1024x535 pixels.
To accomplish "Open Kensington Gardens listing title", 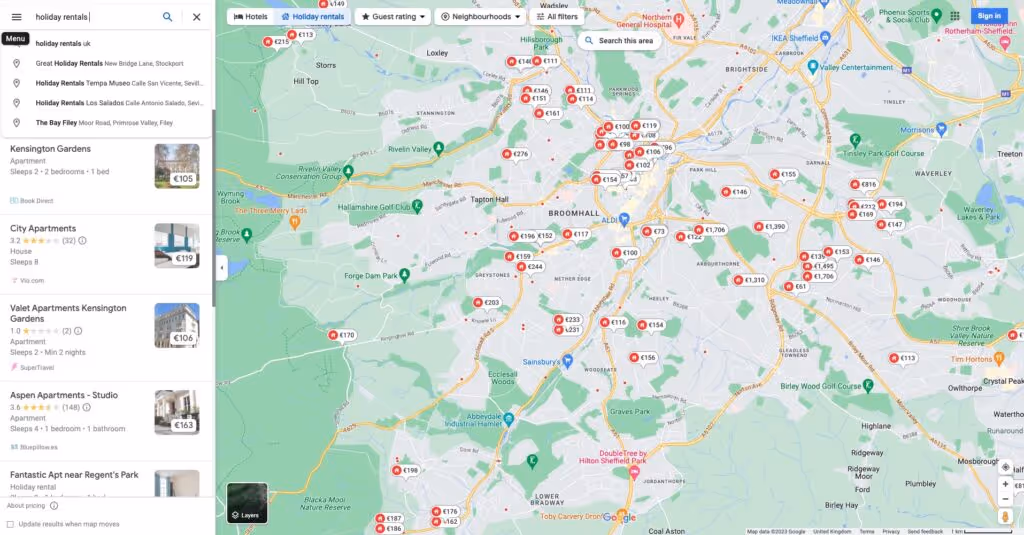I will 50,149.
